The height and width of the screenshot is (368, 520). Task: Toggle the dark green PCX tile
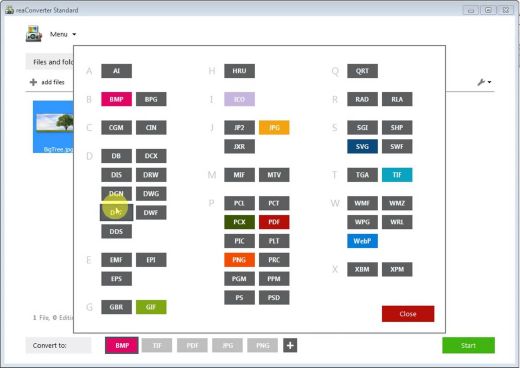(x=239, y=222)
